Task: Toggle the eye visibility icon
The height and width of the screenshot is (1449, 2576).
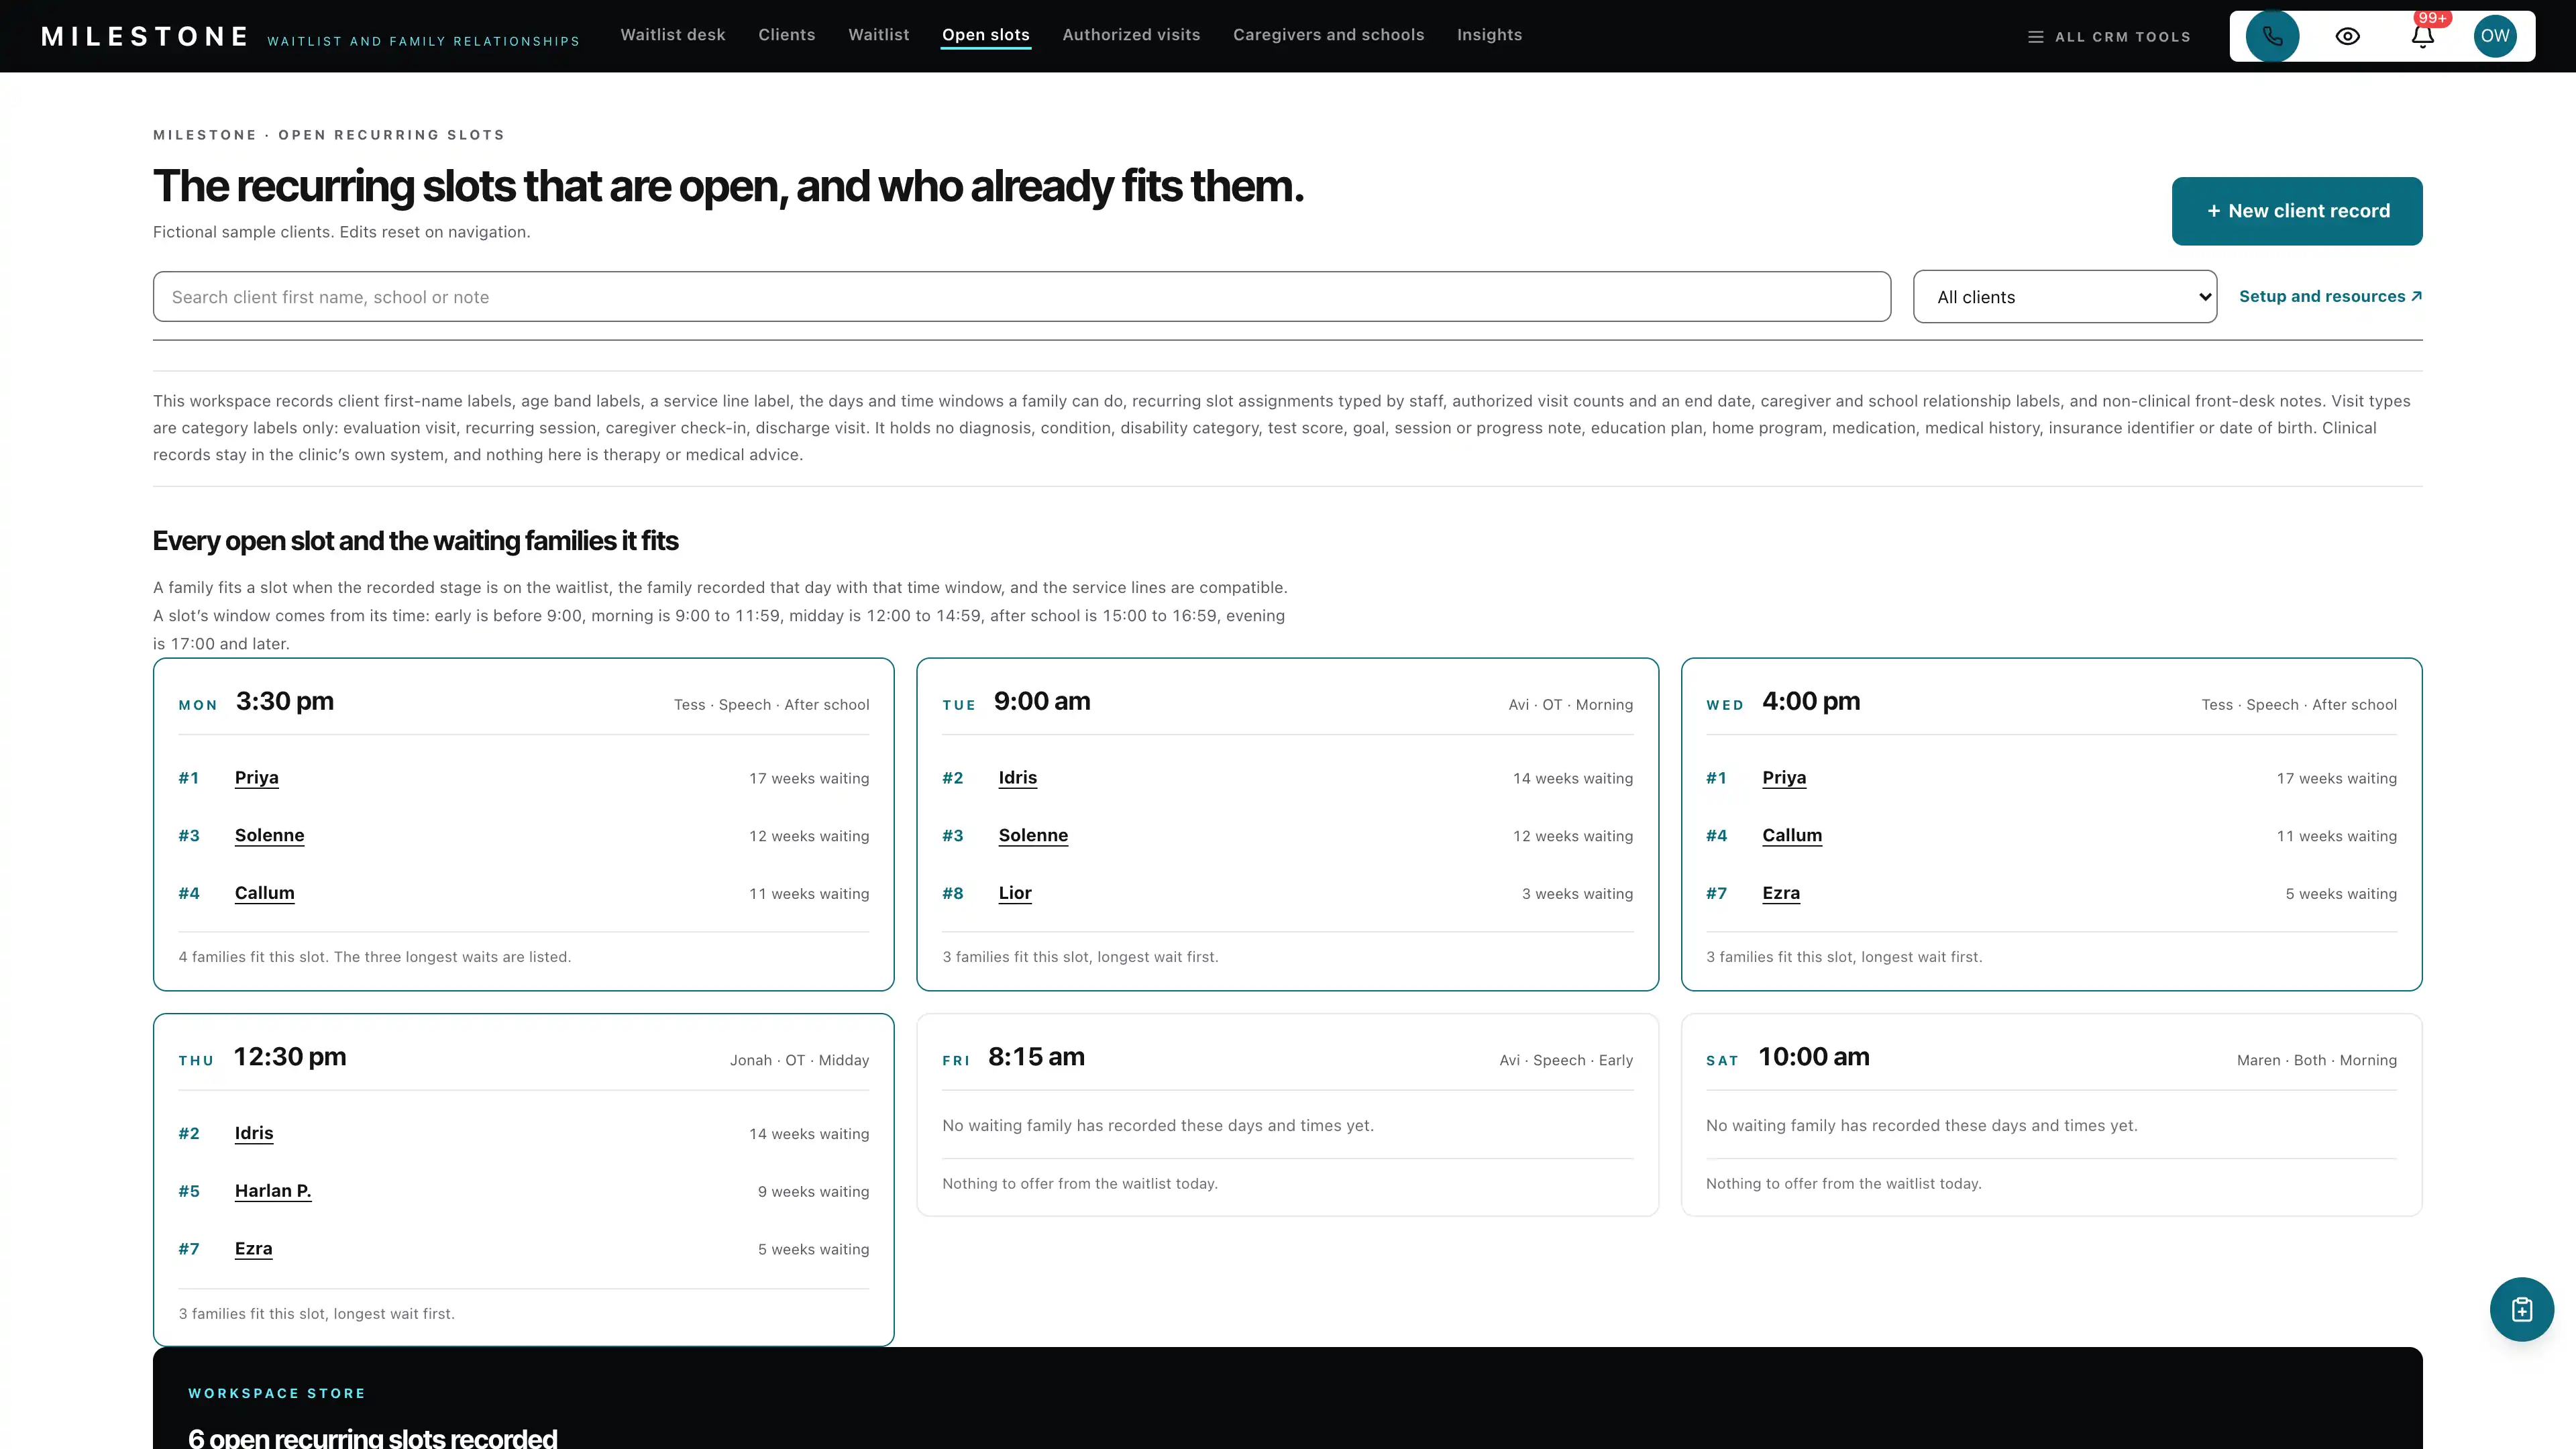Action: pos(2347,36)
